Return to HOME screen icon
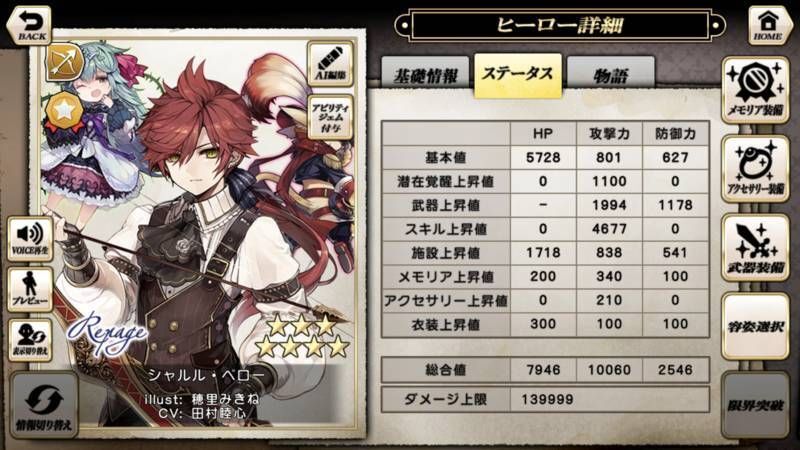Viewport: 800px width, 450px height. point(768,25)
